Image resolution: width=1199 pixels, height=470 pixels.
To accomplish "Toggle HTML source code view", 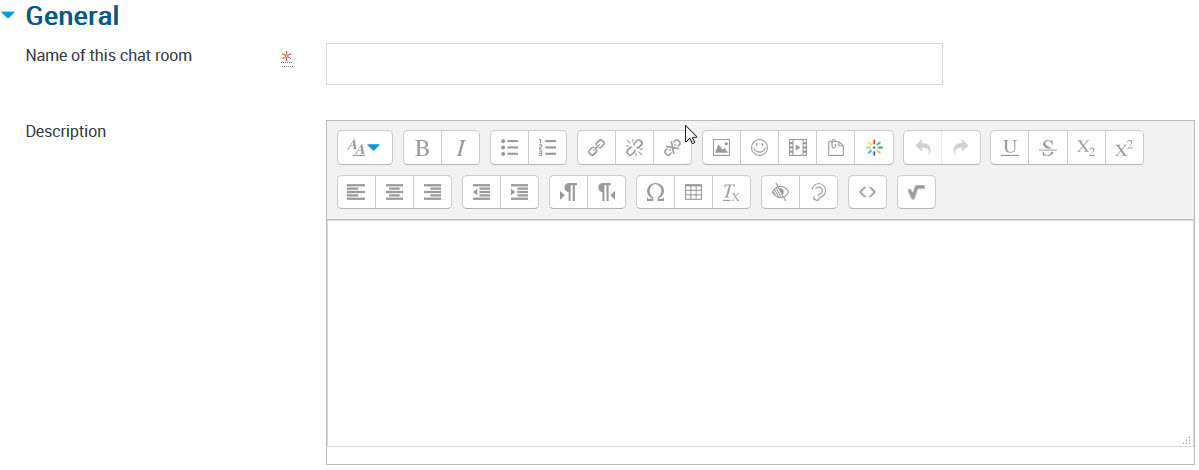I will 867,193.
